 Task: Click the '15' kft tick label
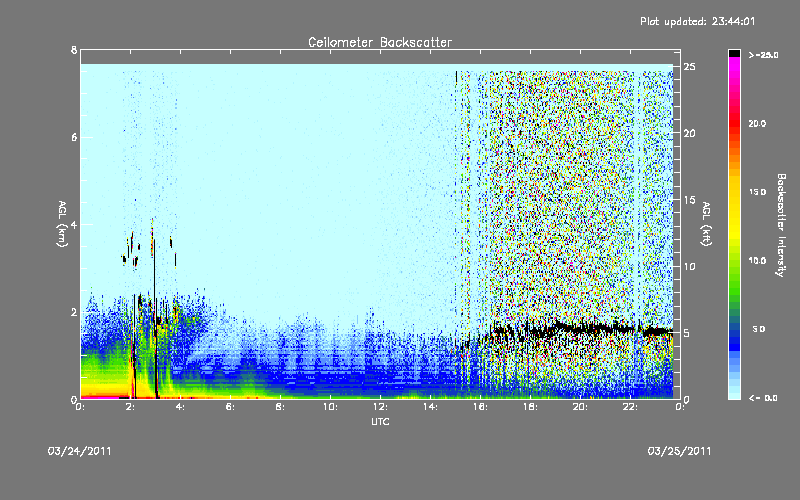tap(690, 200)
